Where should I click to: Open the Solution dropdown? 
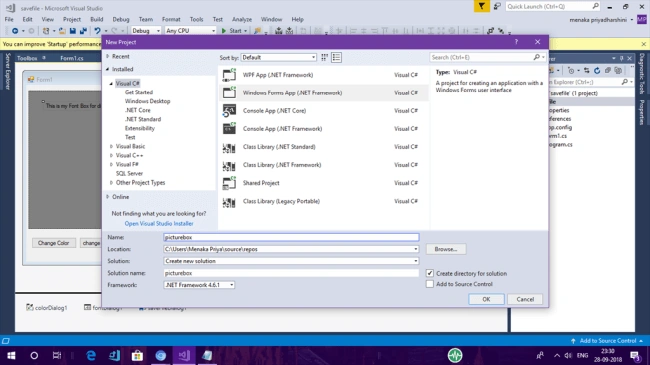[415, 261]
